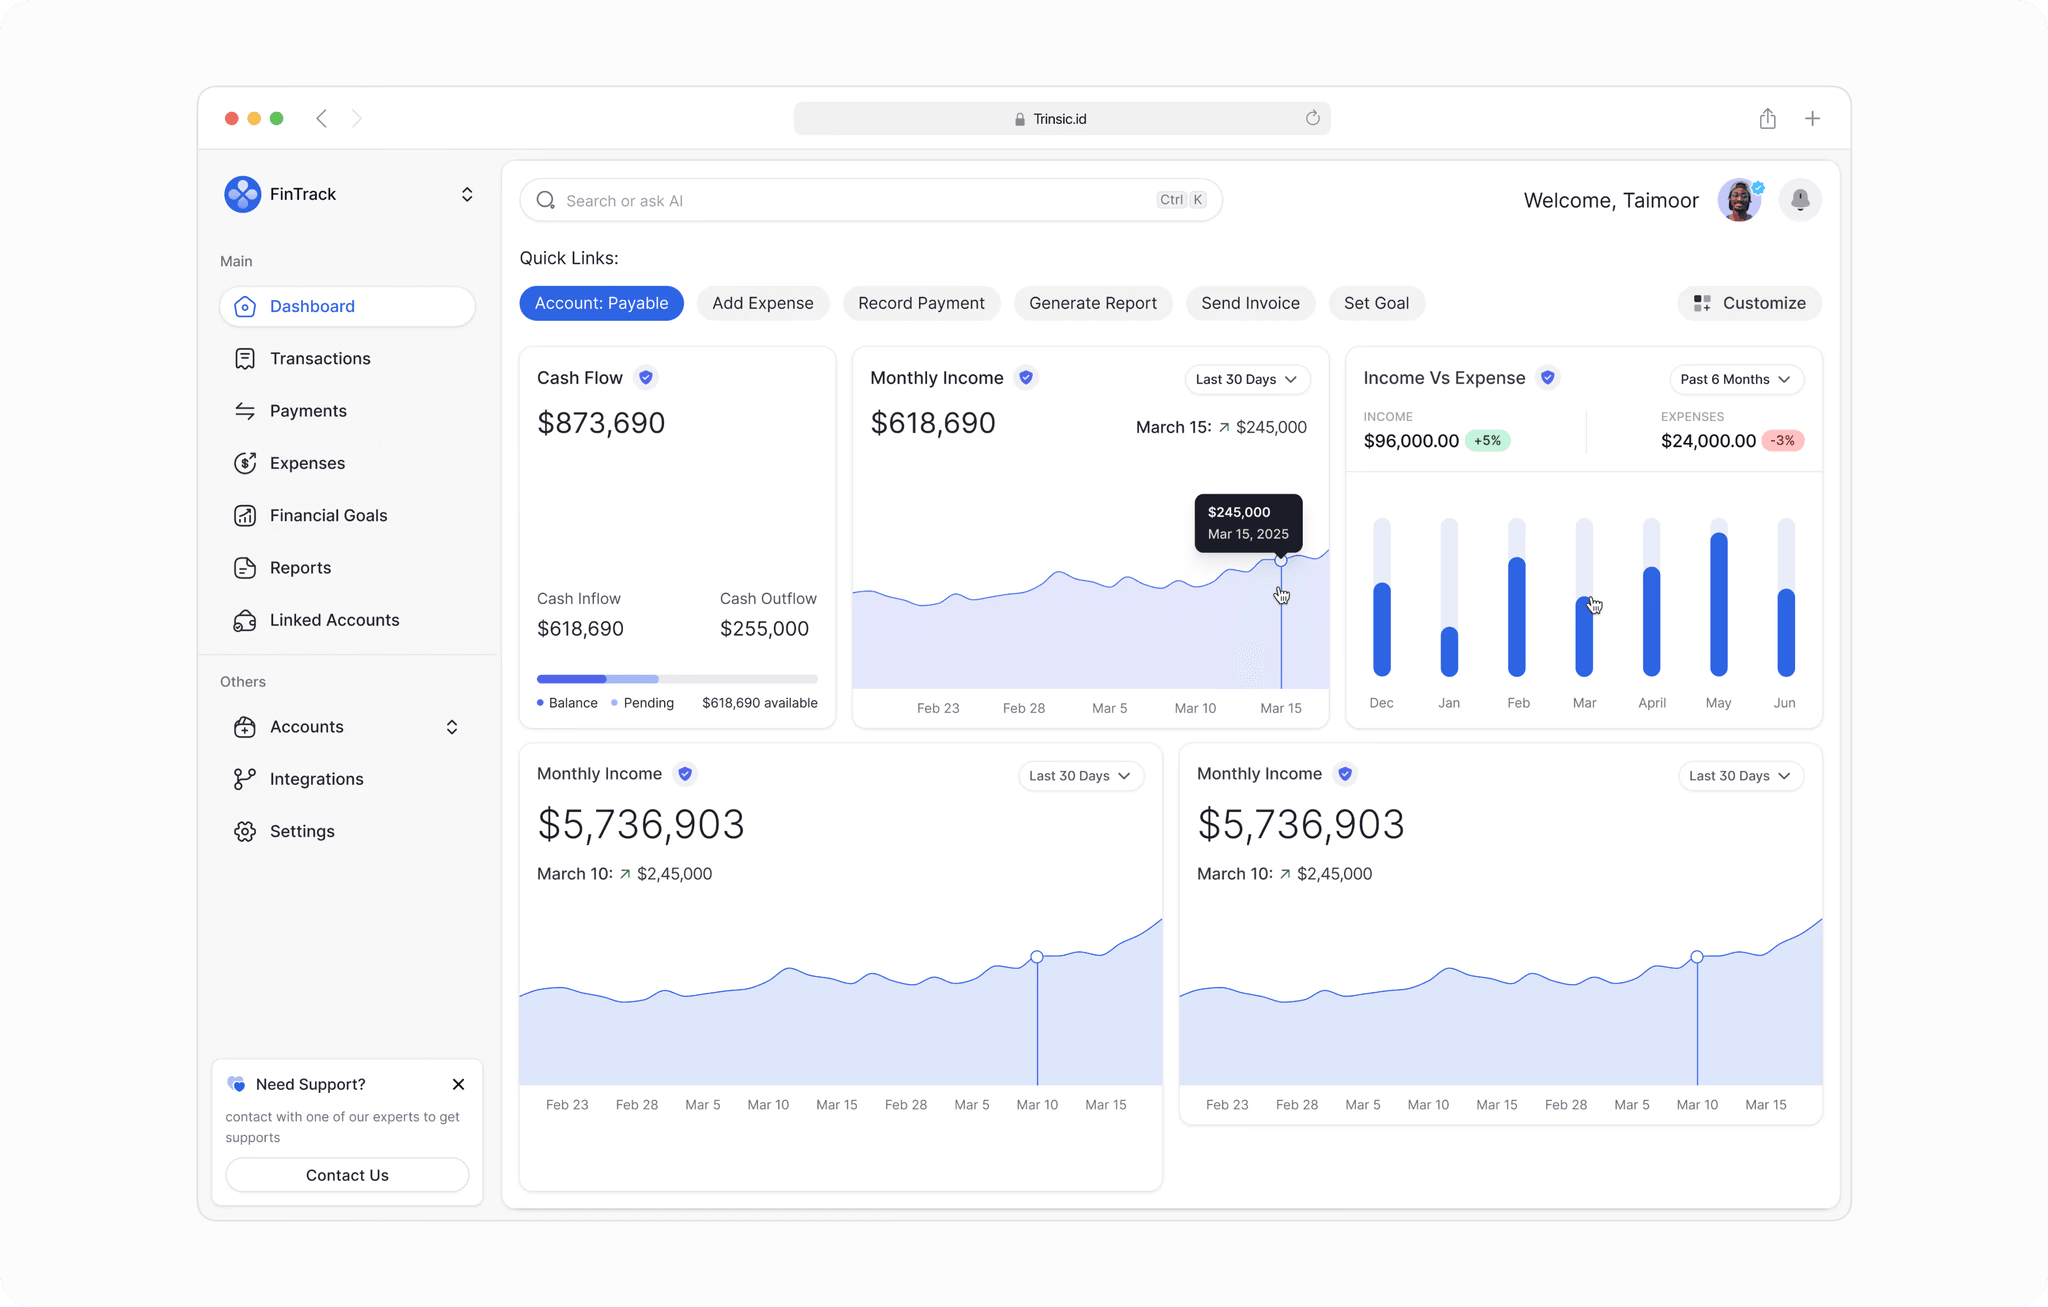Open the Transactions sidebar icon
Image resolution: width=2048 pixels, height=1307 pixels.
tap(245, 359)
